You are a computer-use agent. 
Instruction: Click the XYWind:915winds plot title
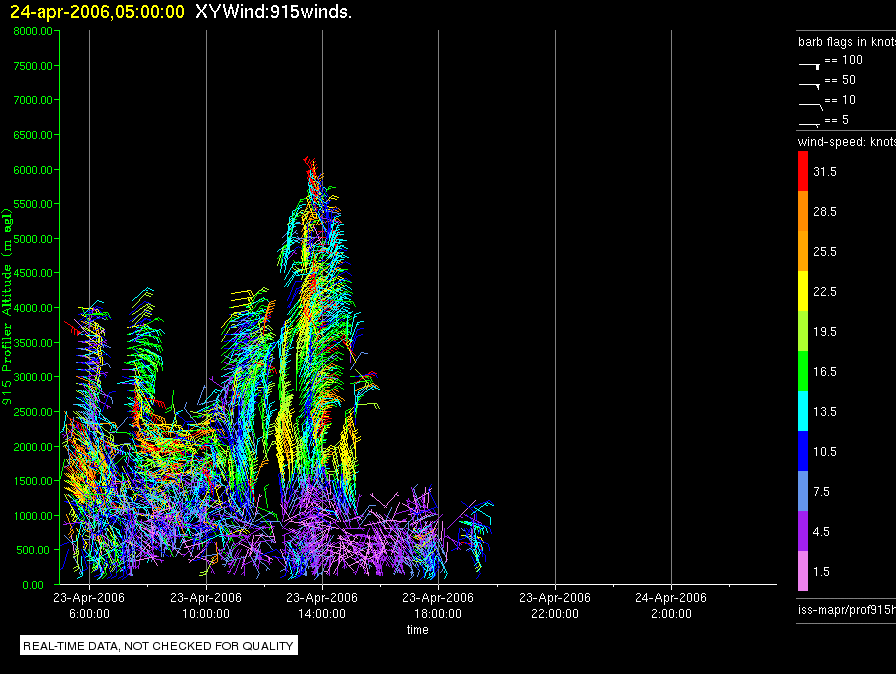pyautogui.click(x=273, y=12)
